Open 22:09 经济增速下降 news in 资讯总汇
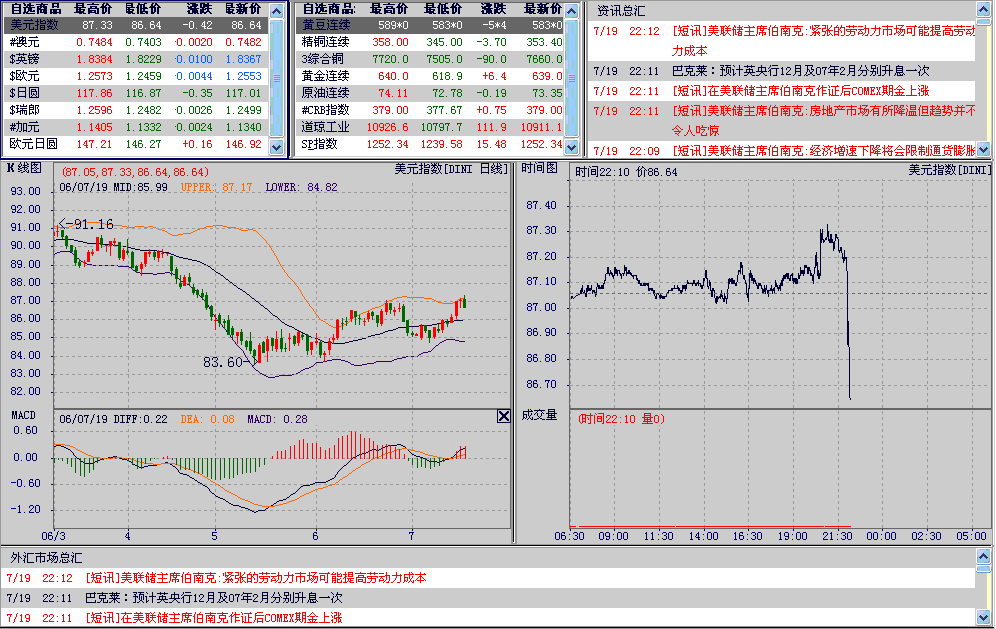Screen dimensions: 996x629 (x=783, y=151)
